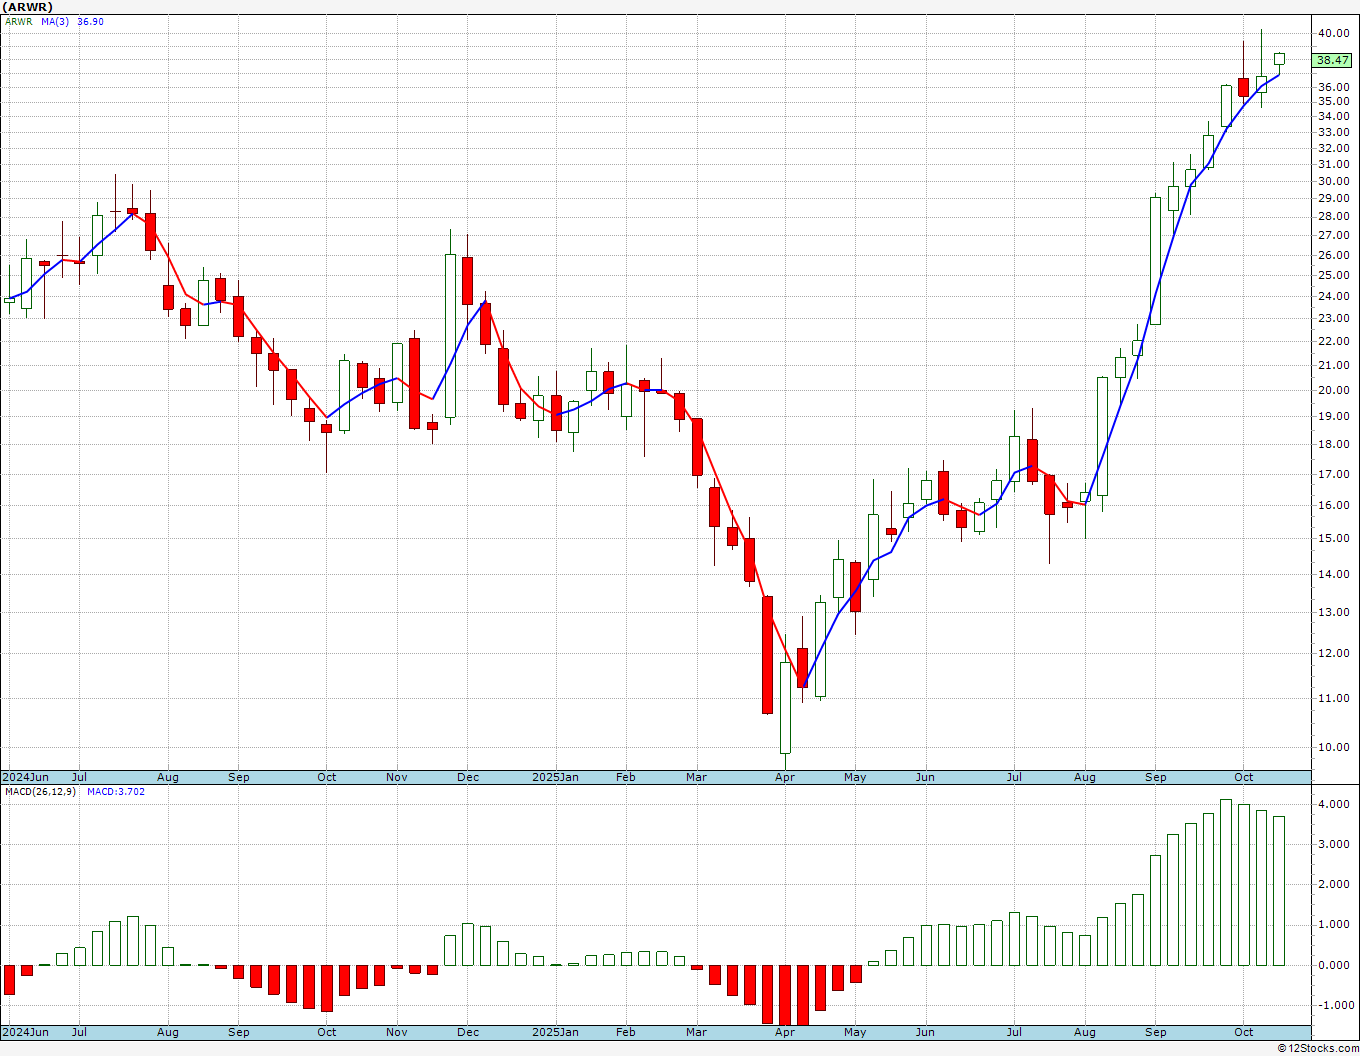Click the 20.00 price axis label
Screen dimensions: 1360x1056
point(1333,391)
